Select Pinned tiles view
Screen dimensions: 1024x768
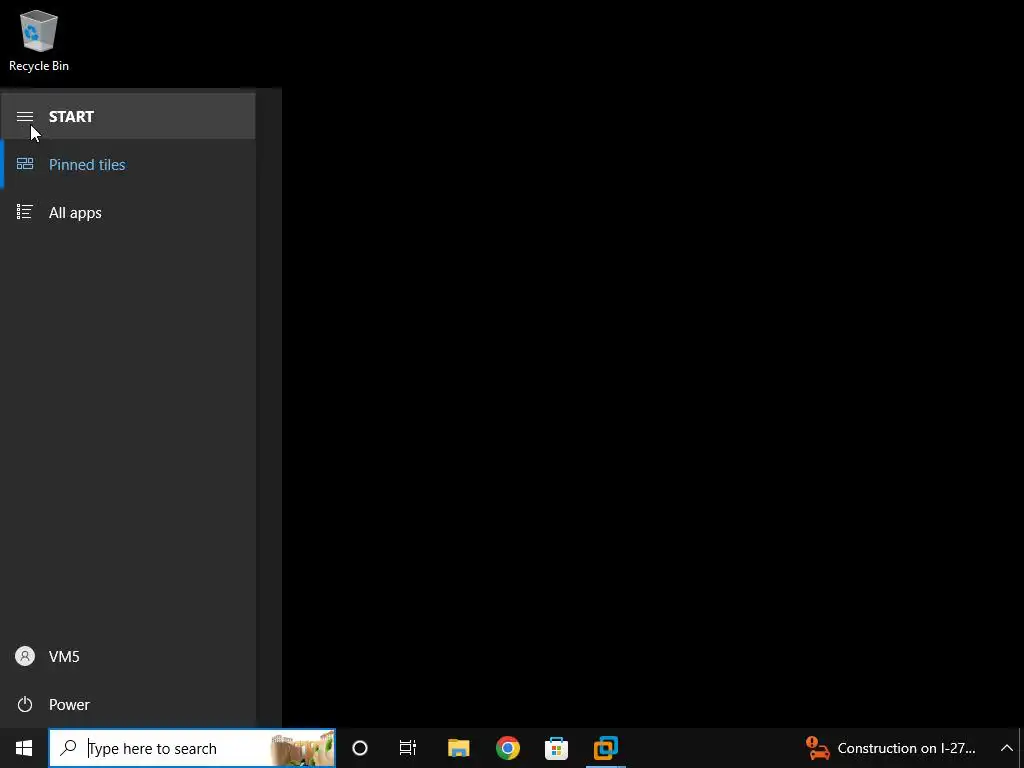point(128,165)
